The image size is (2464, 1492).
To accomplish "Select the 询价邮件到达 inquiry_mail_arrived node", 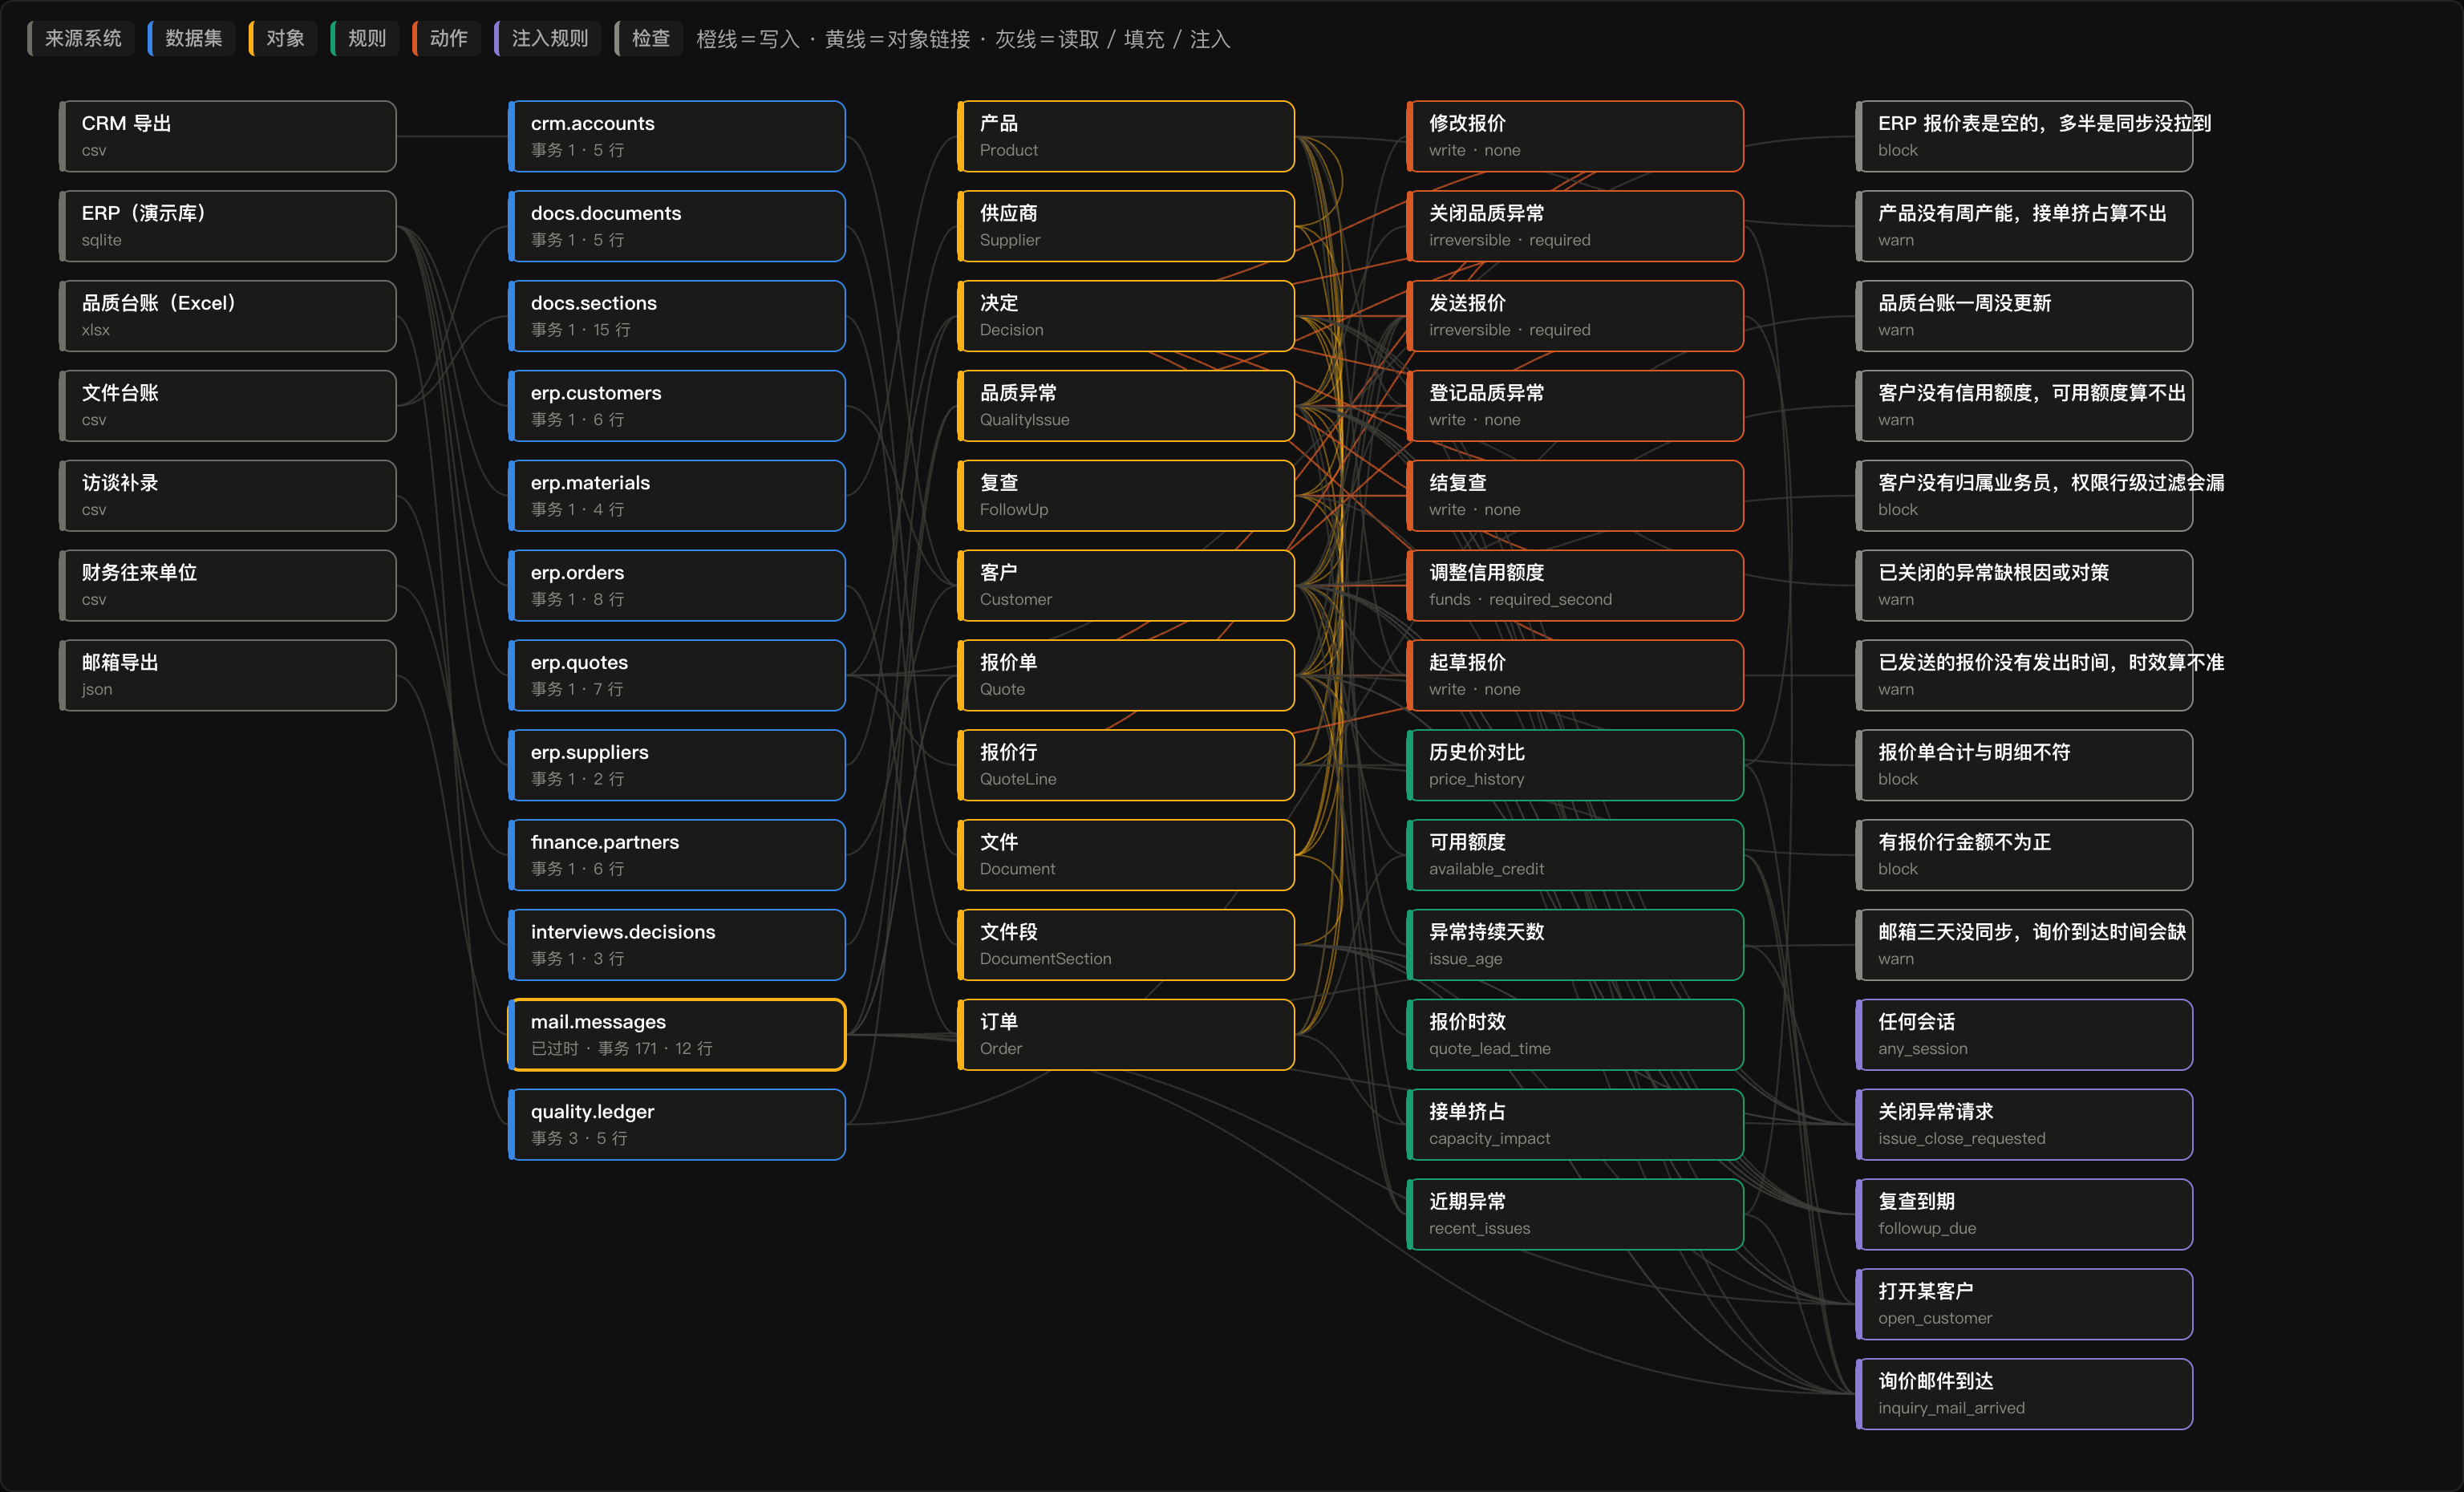I will (x=2024, y=1394).
